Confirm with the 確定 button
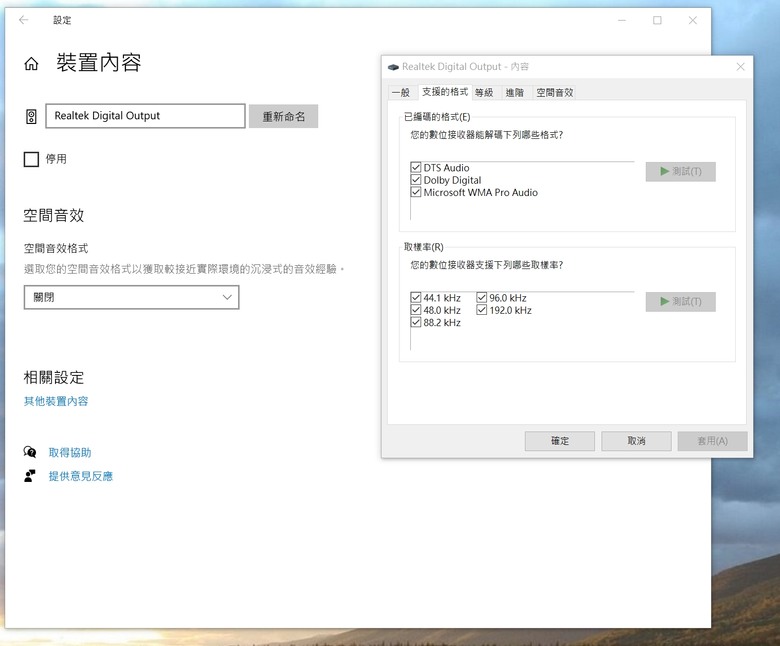780x646 pixels. click(560, 441)
